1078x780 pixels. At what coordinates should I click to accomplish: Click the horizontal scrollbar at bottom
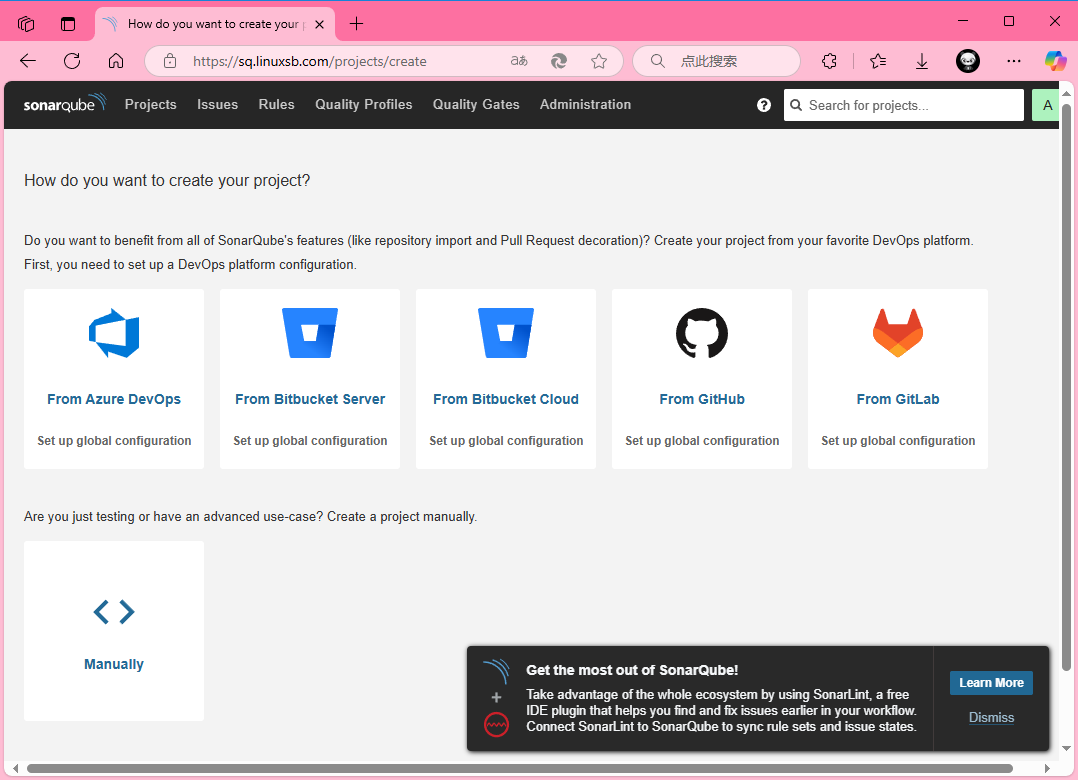(x=519, y=768)
